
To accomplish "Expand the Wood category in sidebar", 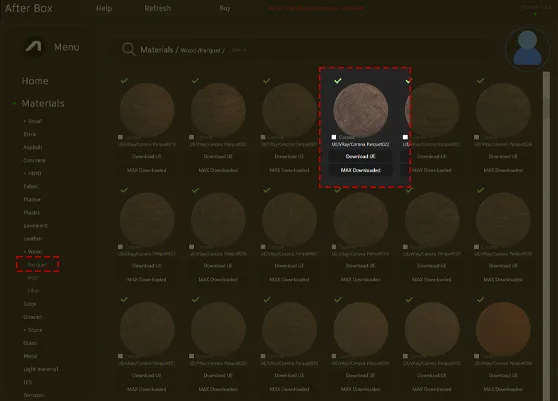I will tap(33, 252).
